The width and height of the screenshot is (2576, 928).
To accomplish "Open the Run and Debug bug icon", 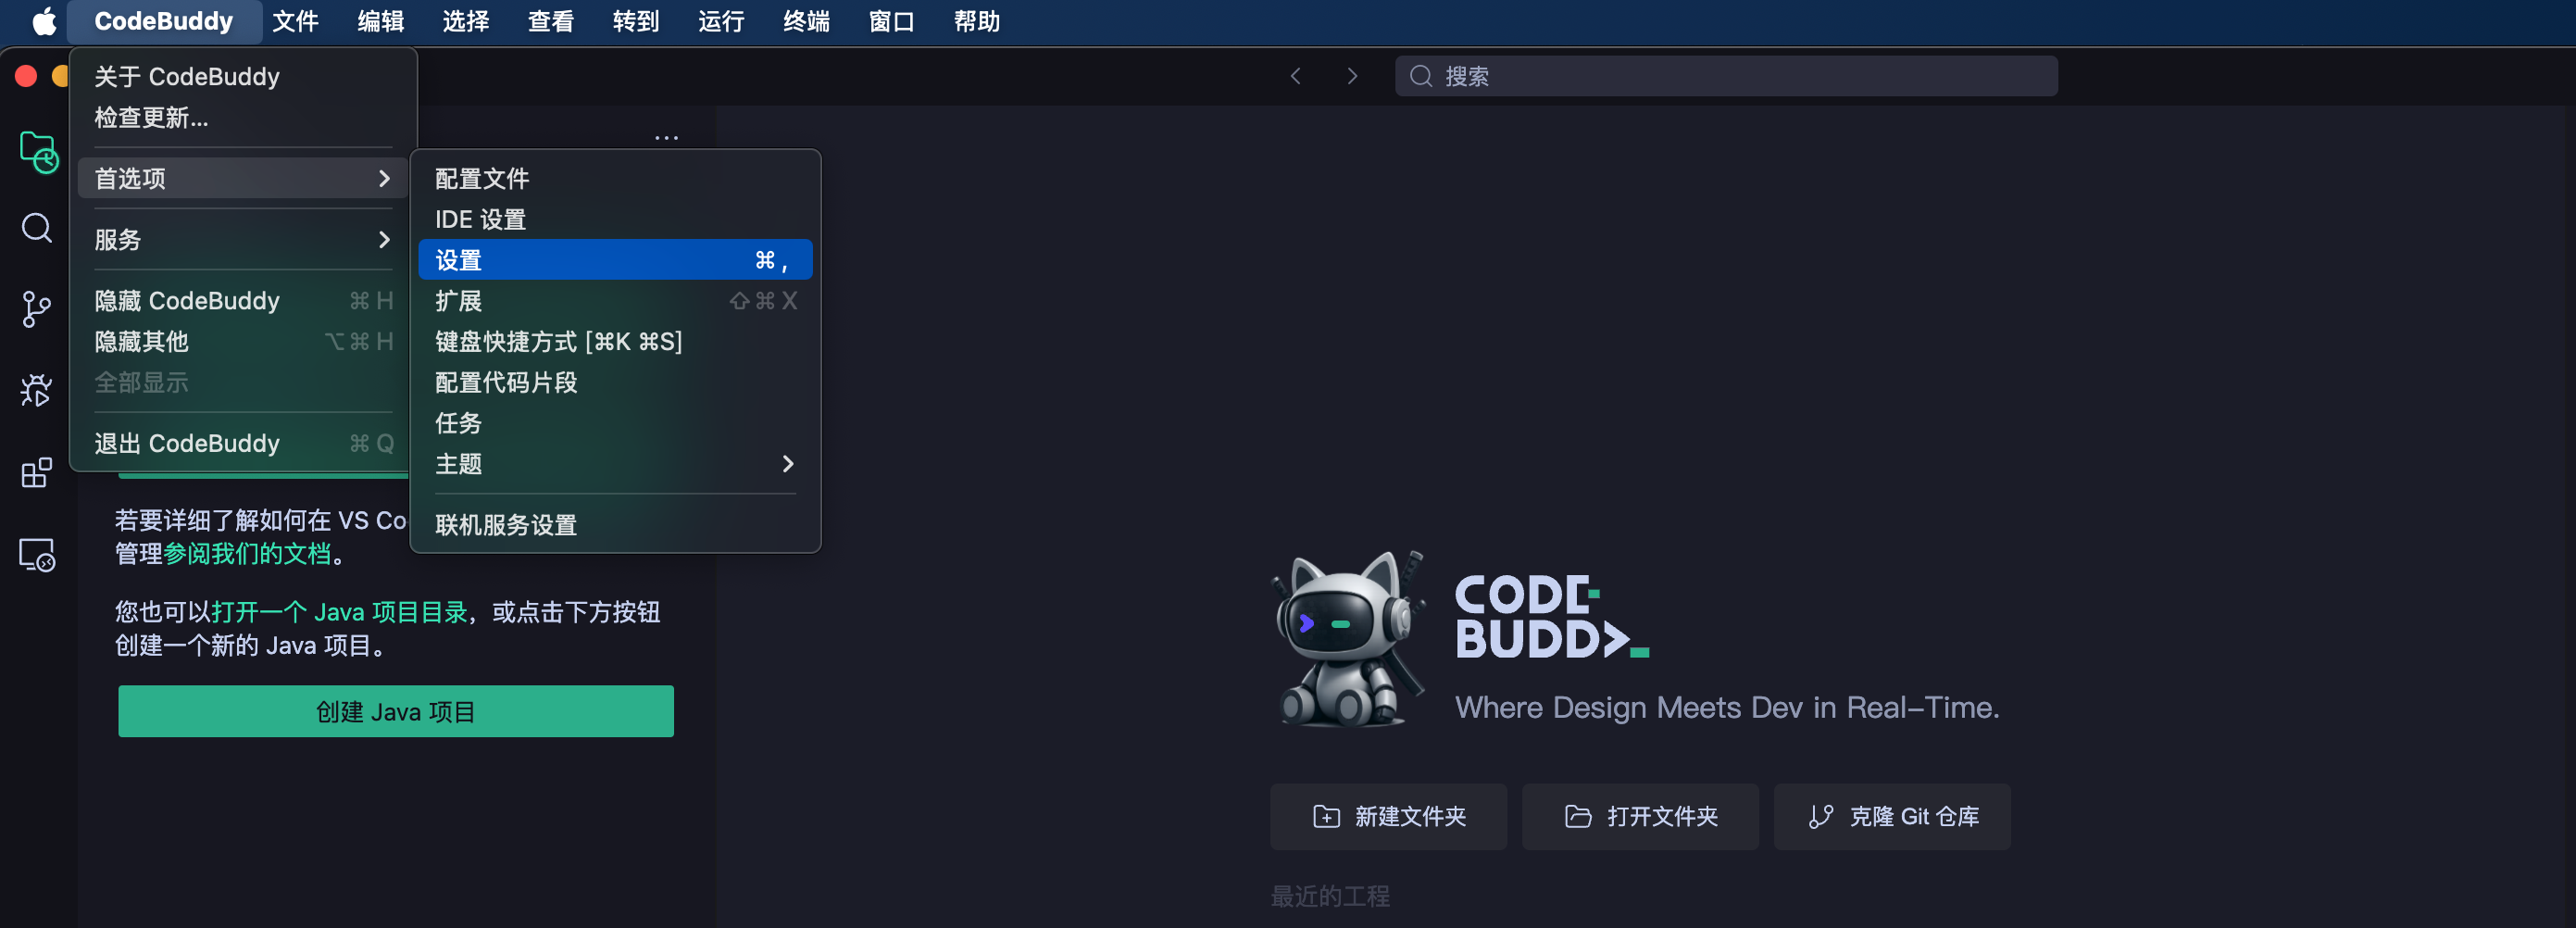I will [37, 390].
